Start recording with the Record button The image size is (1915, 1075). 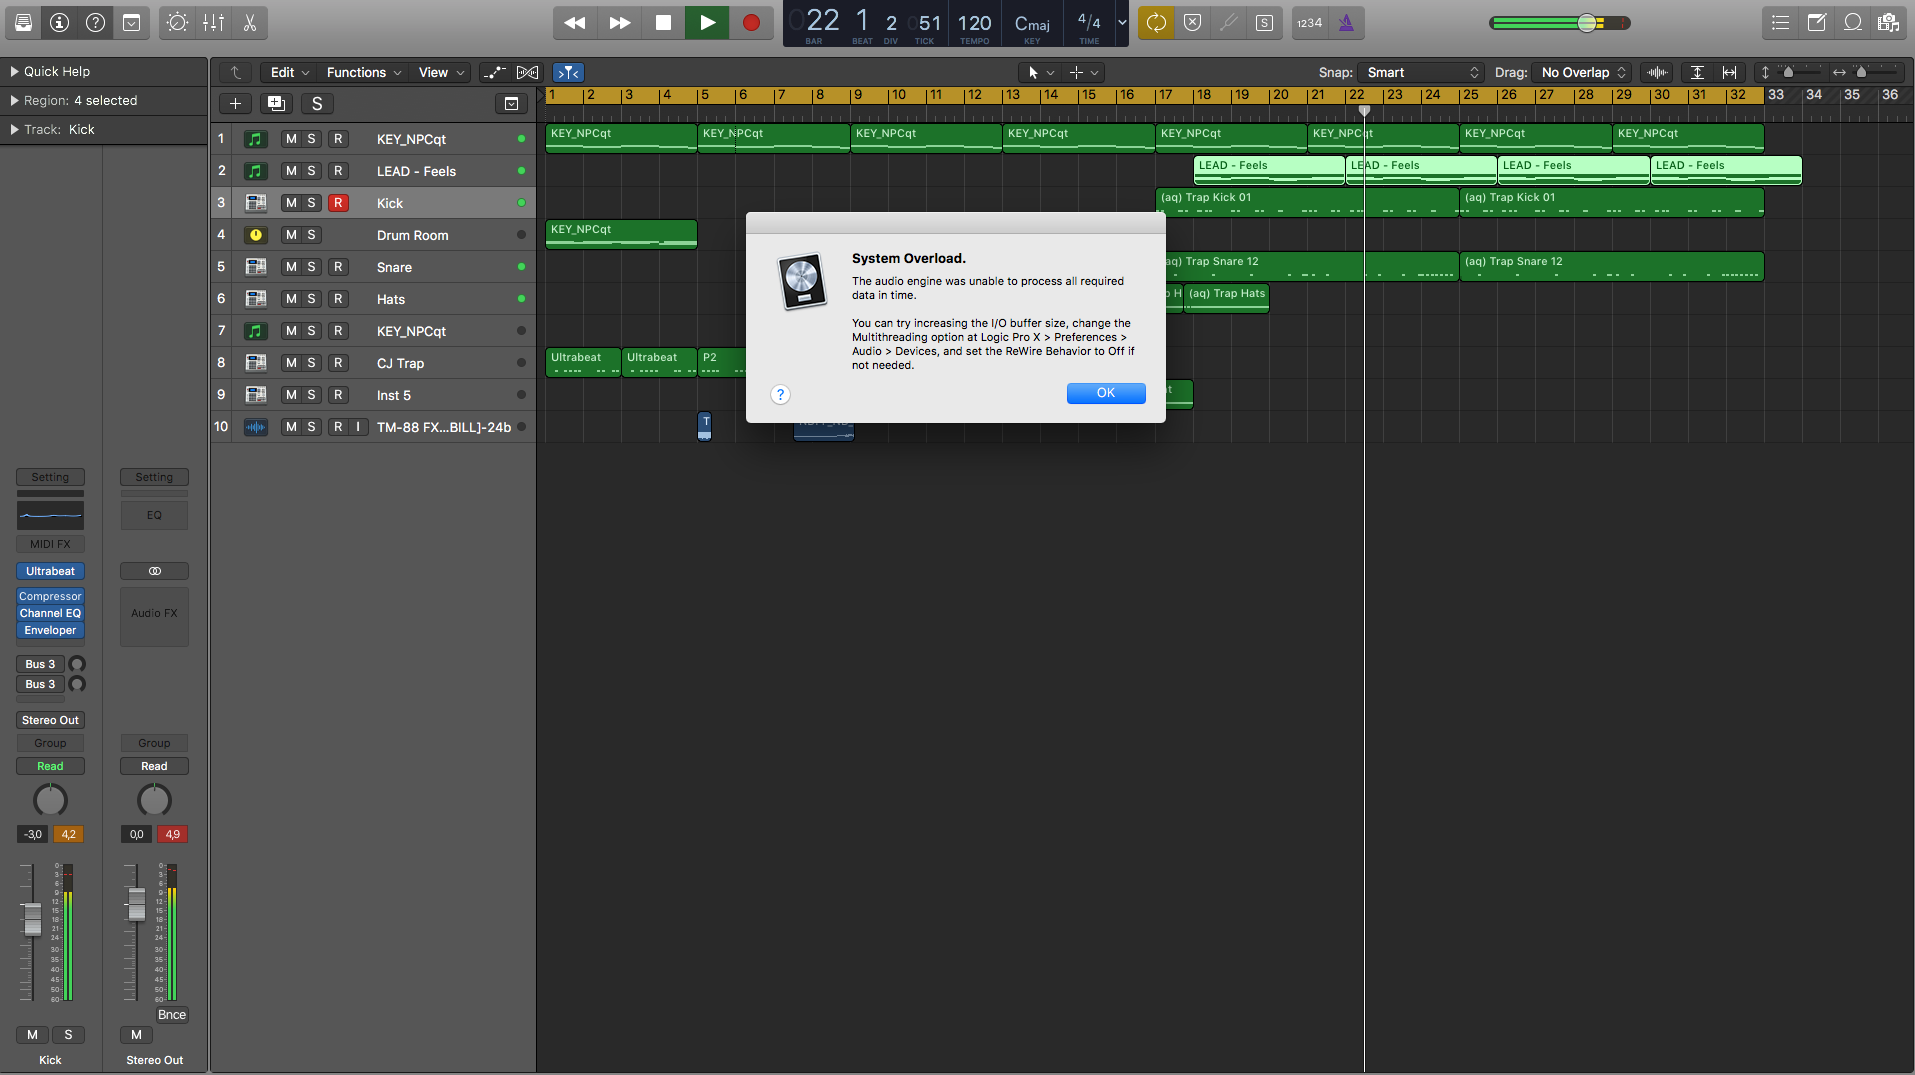[751, 22]
